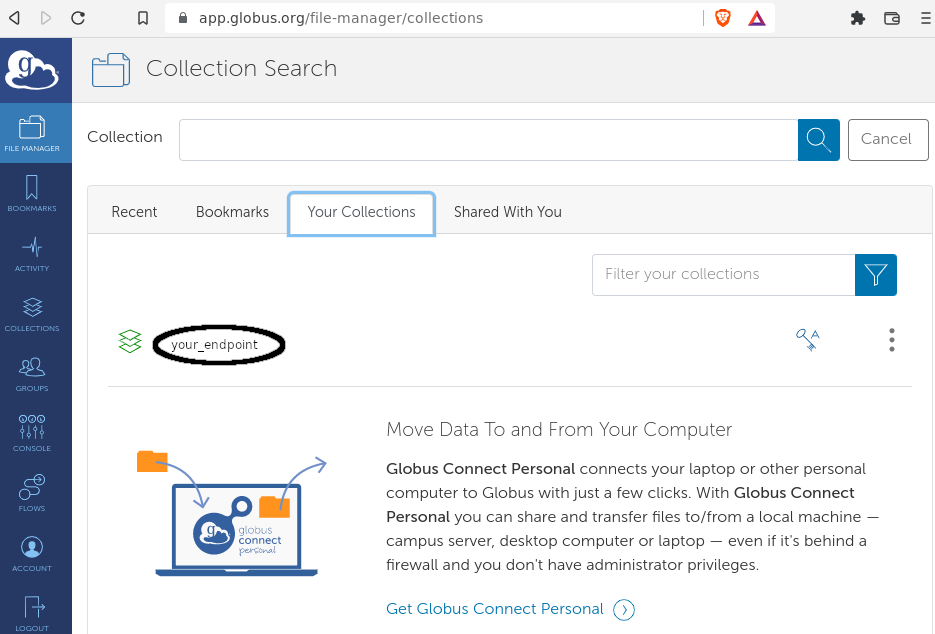The height and width of the screenshot is (634, 935).
Task: Open Activity in sidebar
Action: point(32,253)
